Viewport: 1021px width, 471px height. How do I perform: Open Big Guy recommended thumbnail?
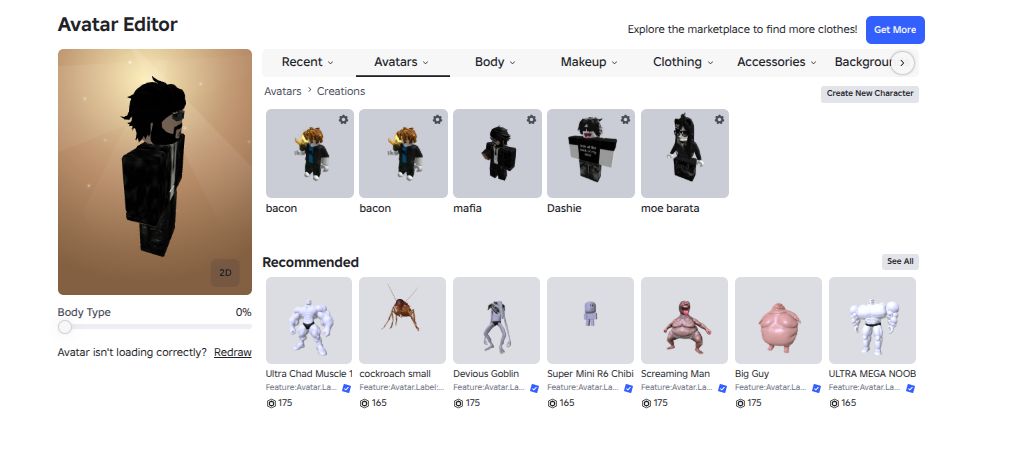pos(778,321)
